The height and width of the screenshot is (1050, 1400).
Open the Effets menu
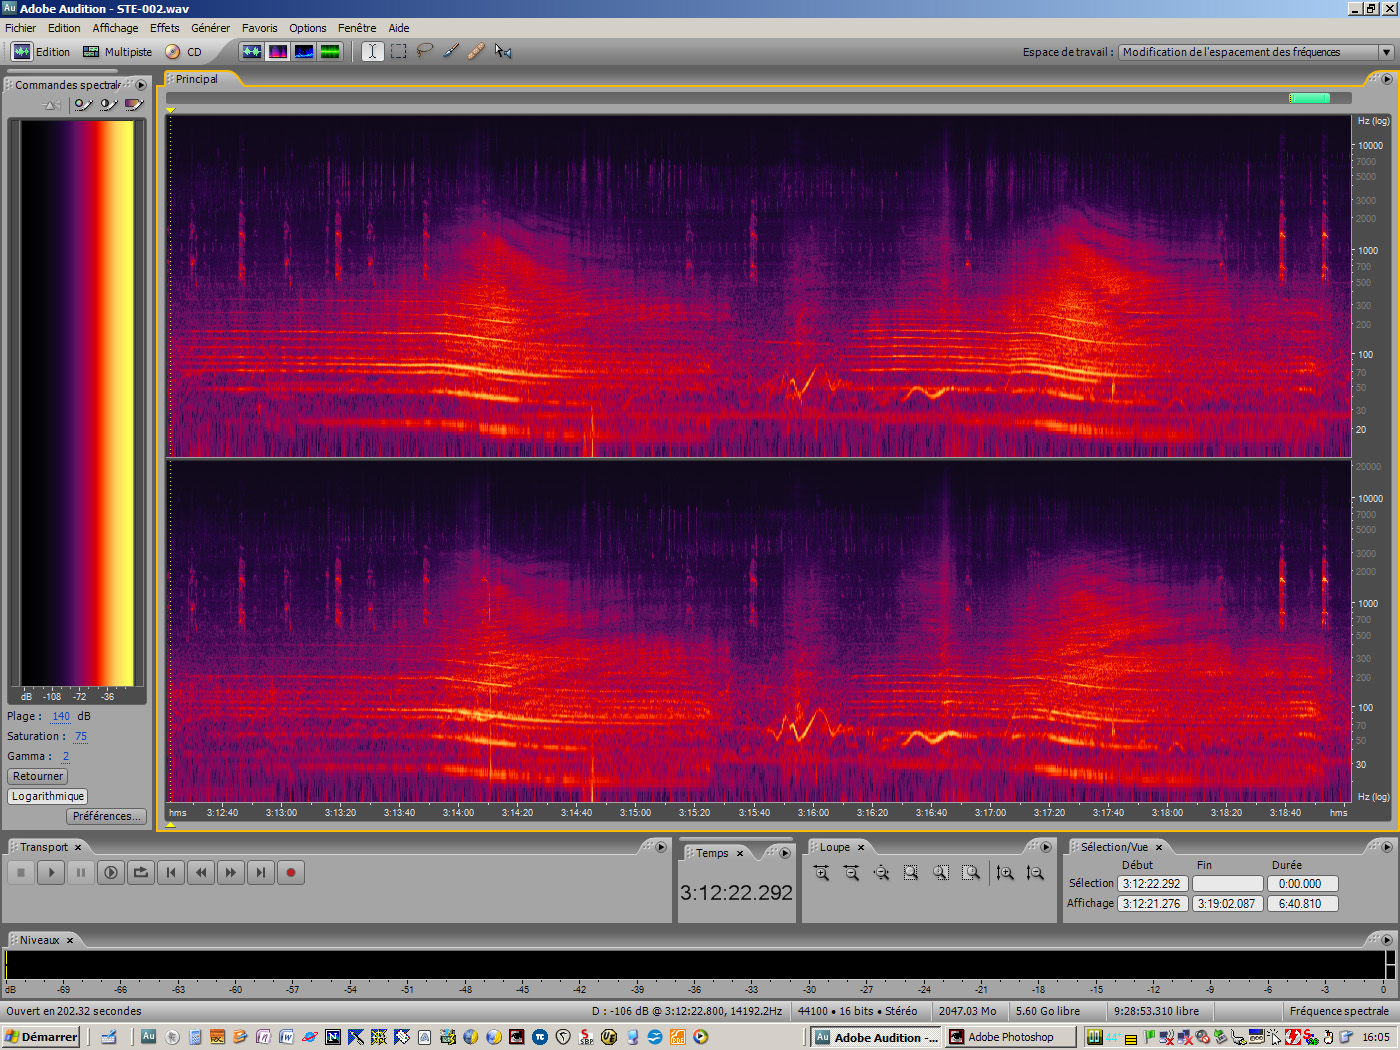[x=164, y=27]
